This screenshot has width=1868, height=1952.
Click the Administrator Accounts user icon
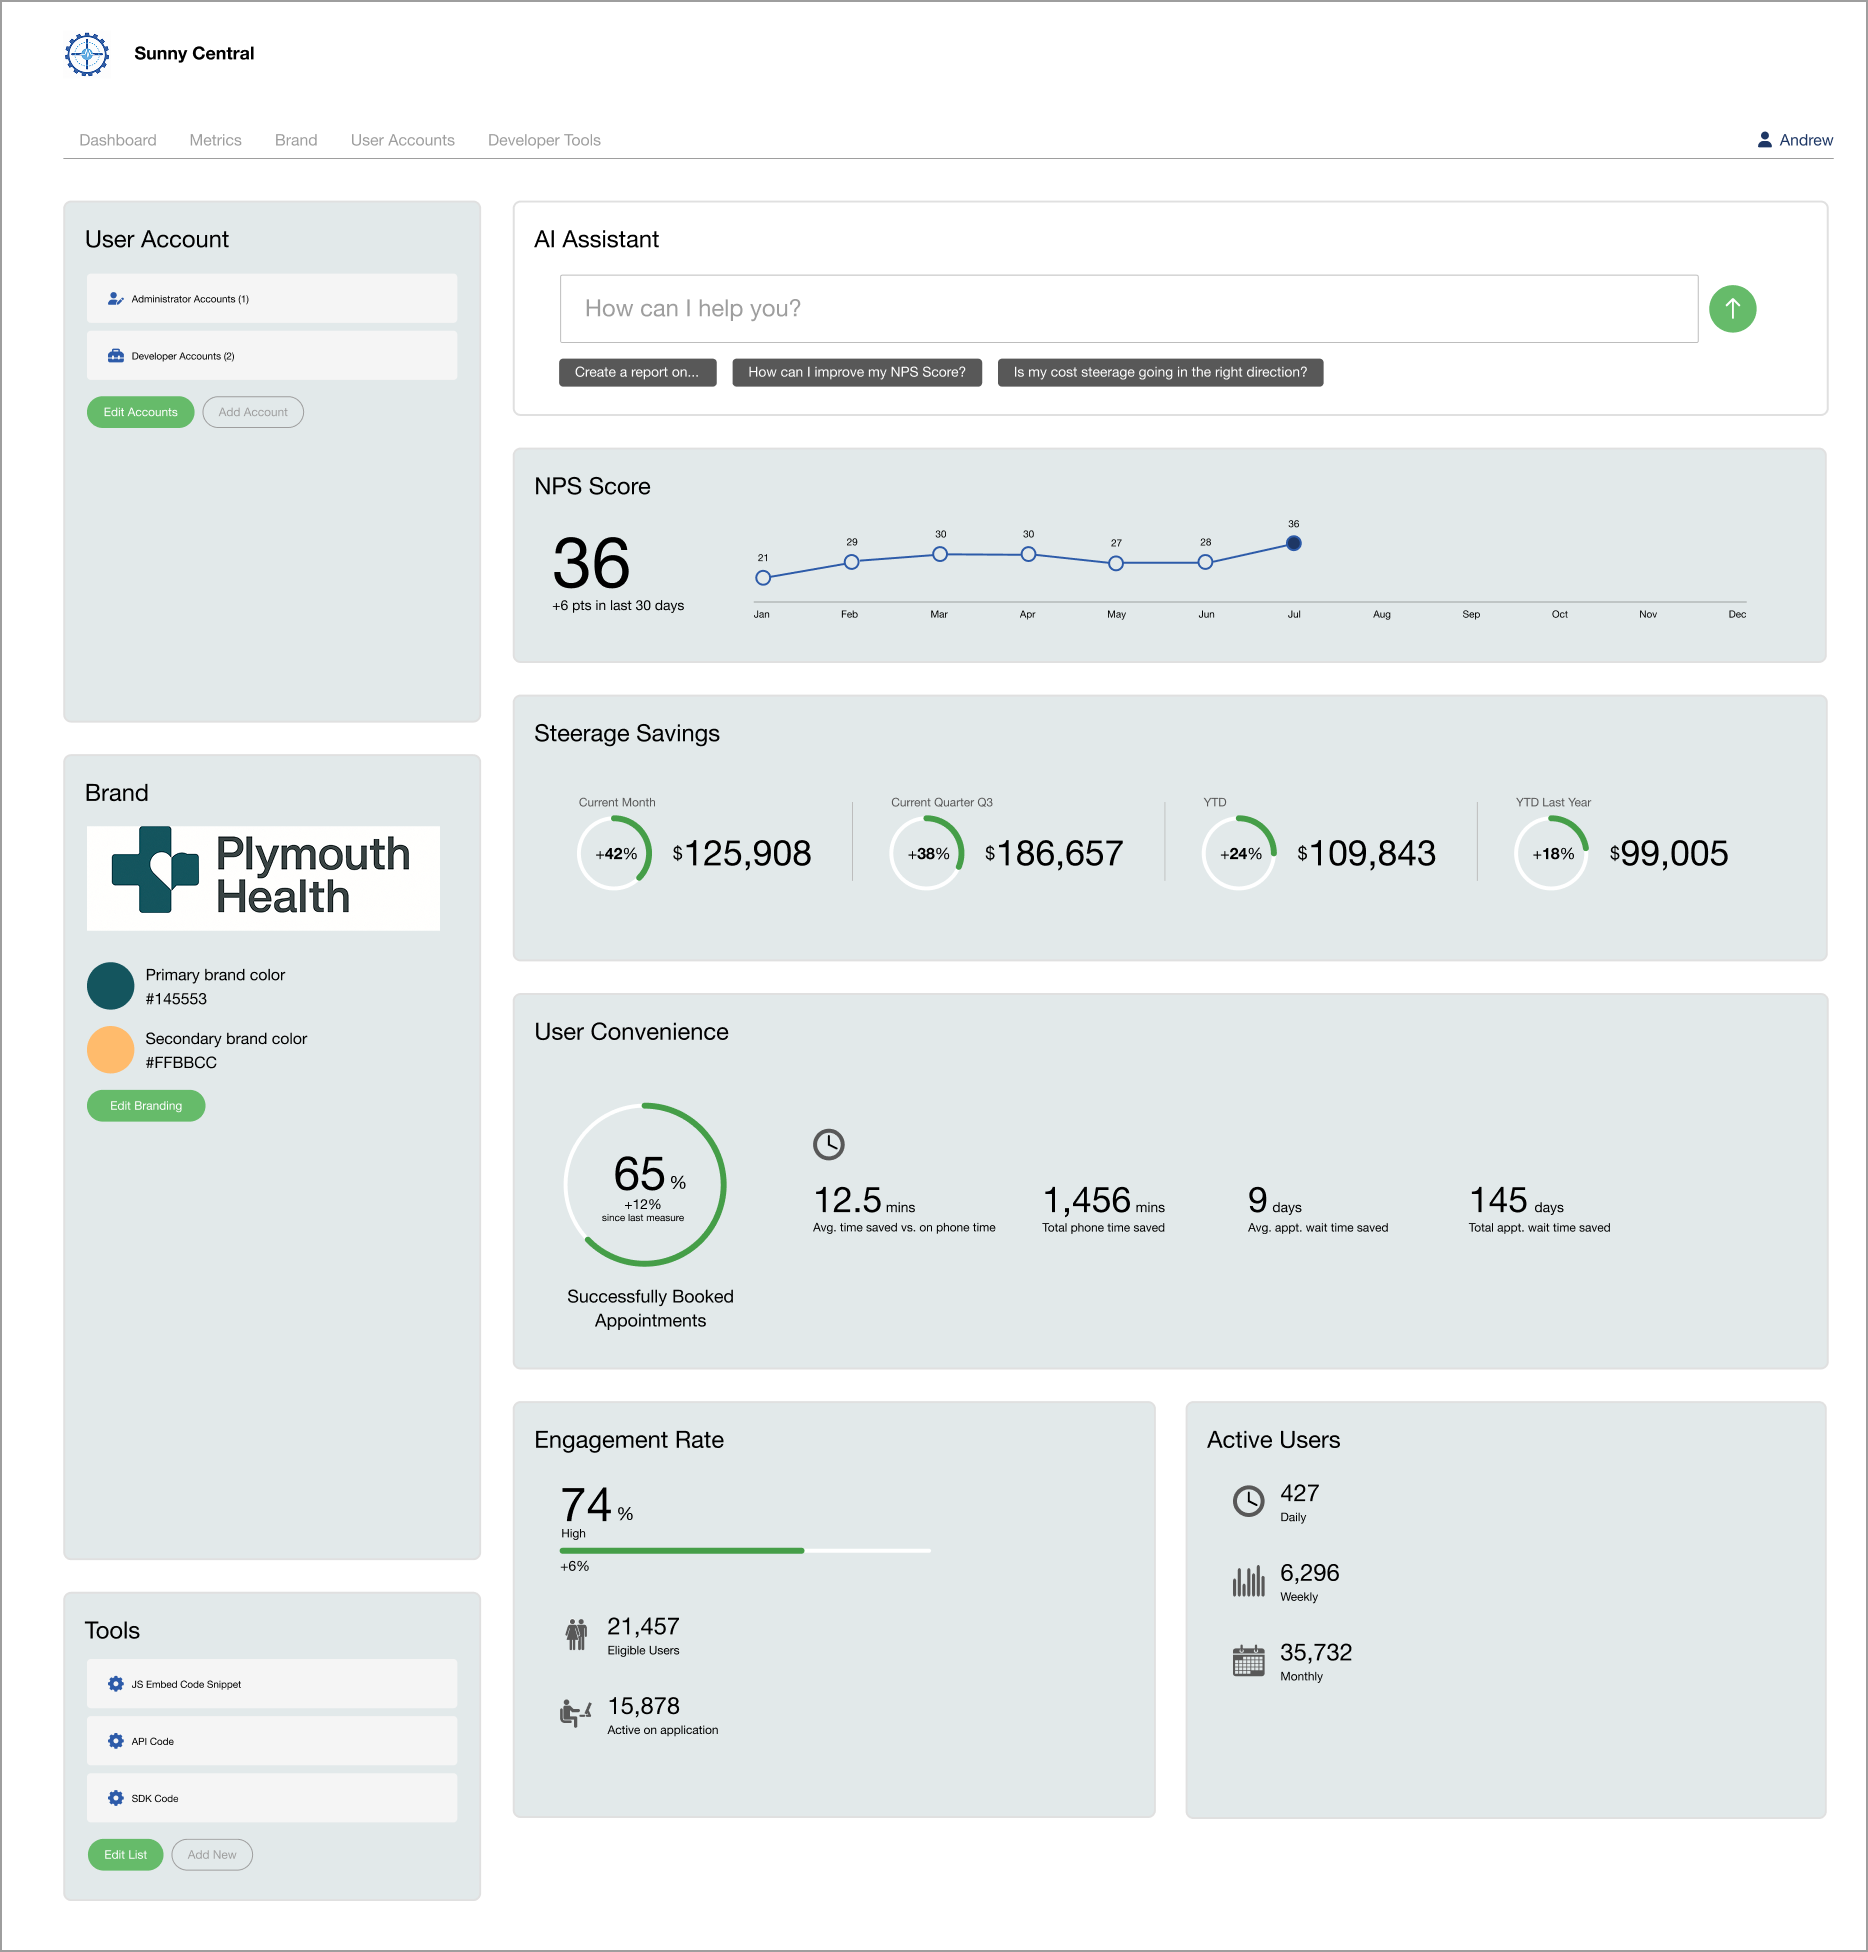pos(116,299)
